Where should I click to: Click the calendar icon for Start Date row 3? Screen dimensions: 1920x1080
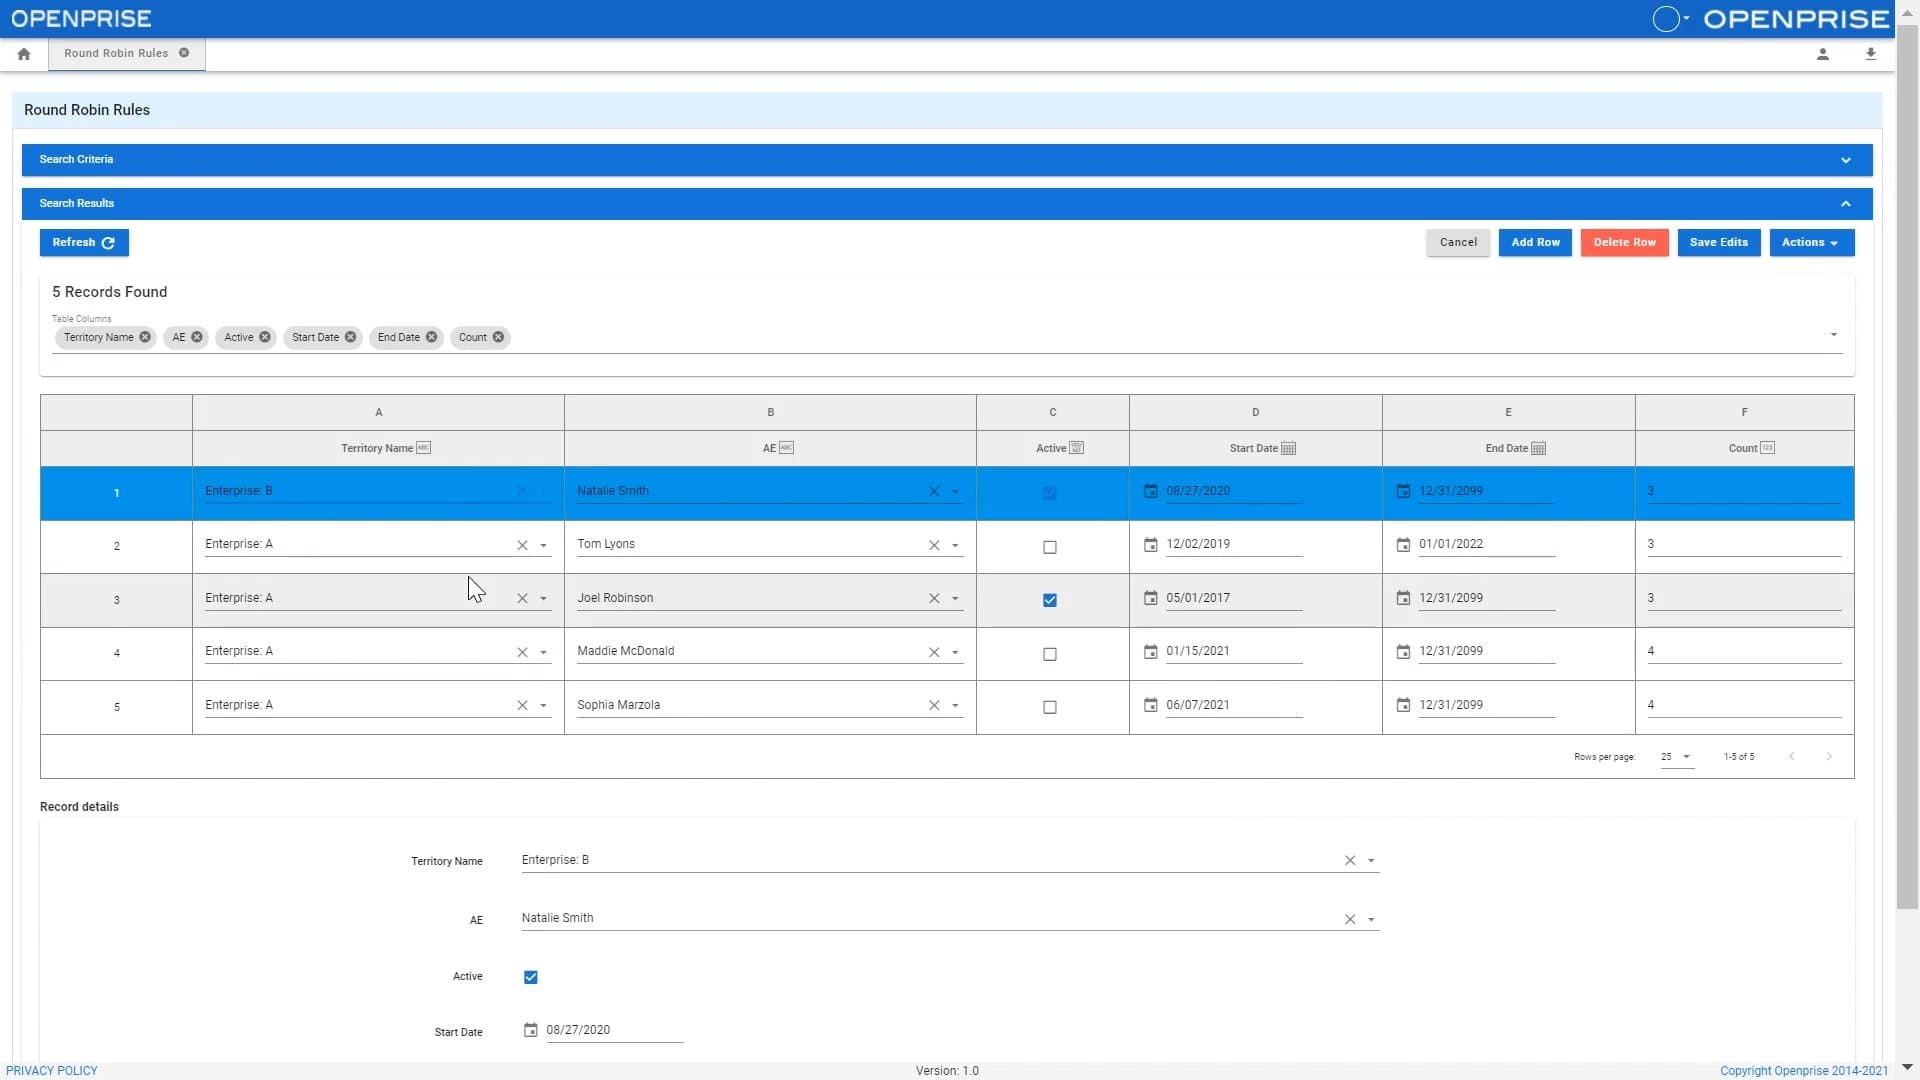tap(1151, 597)
